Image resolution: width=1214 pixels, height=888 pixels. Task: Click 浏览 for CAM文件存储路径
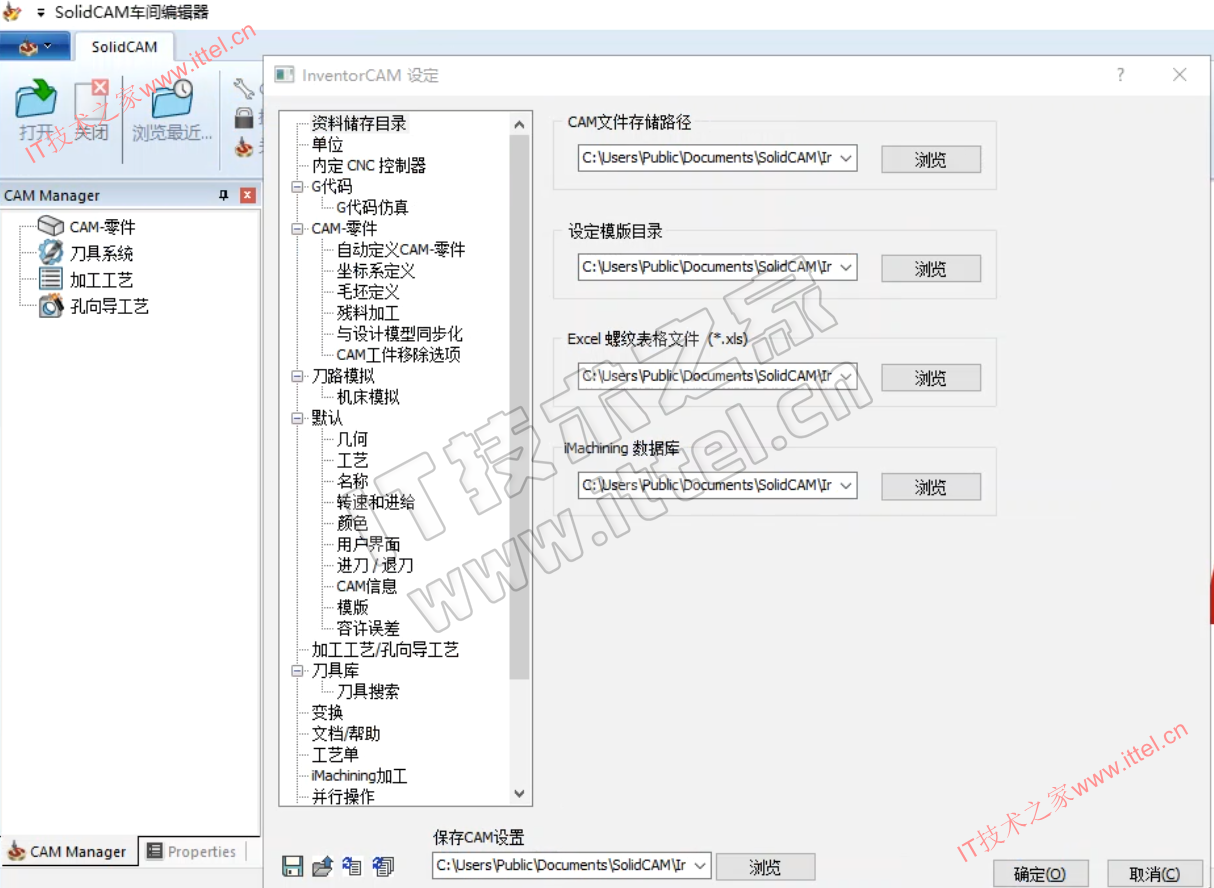click(x=930, y=159)
